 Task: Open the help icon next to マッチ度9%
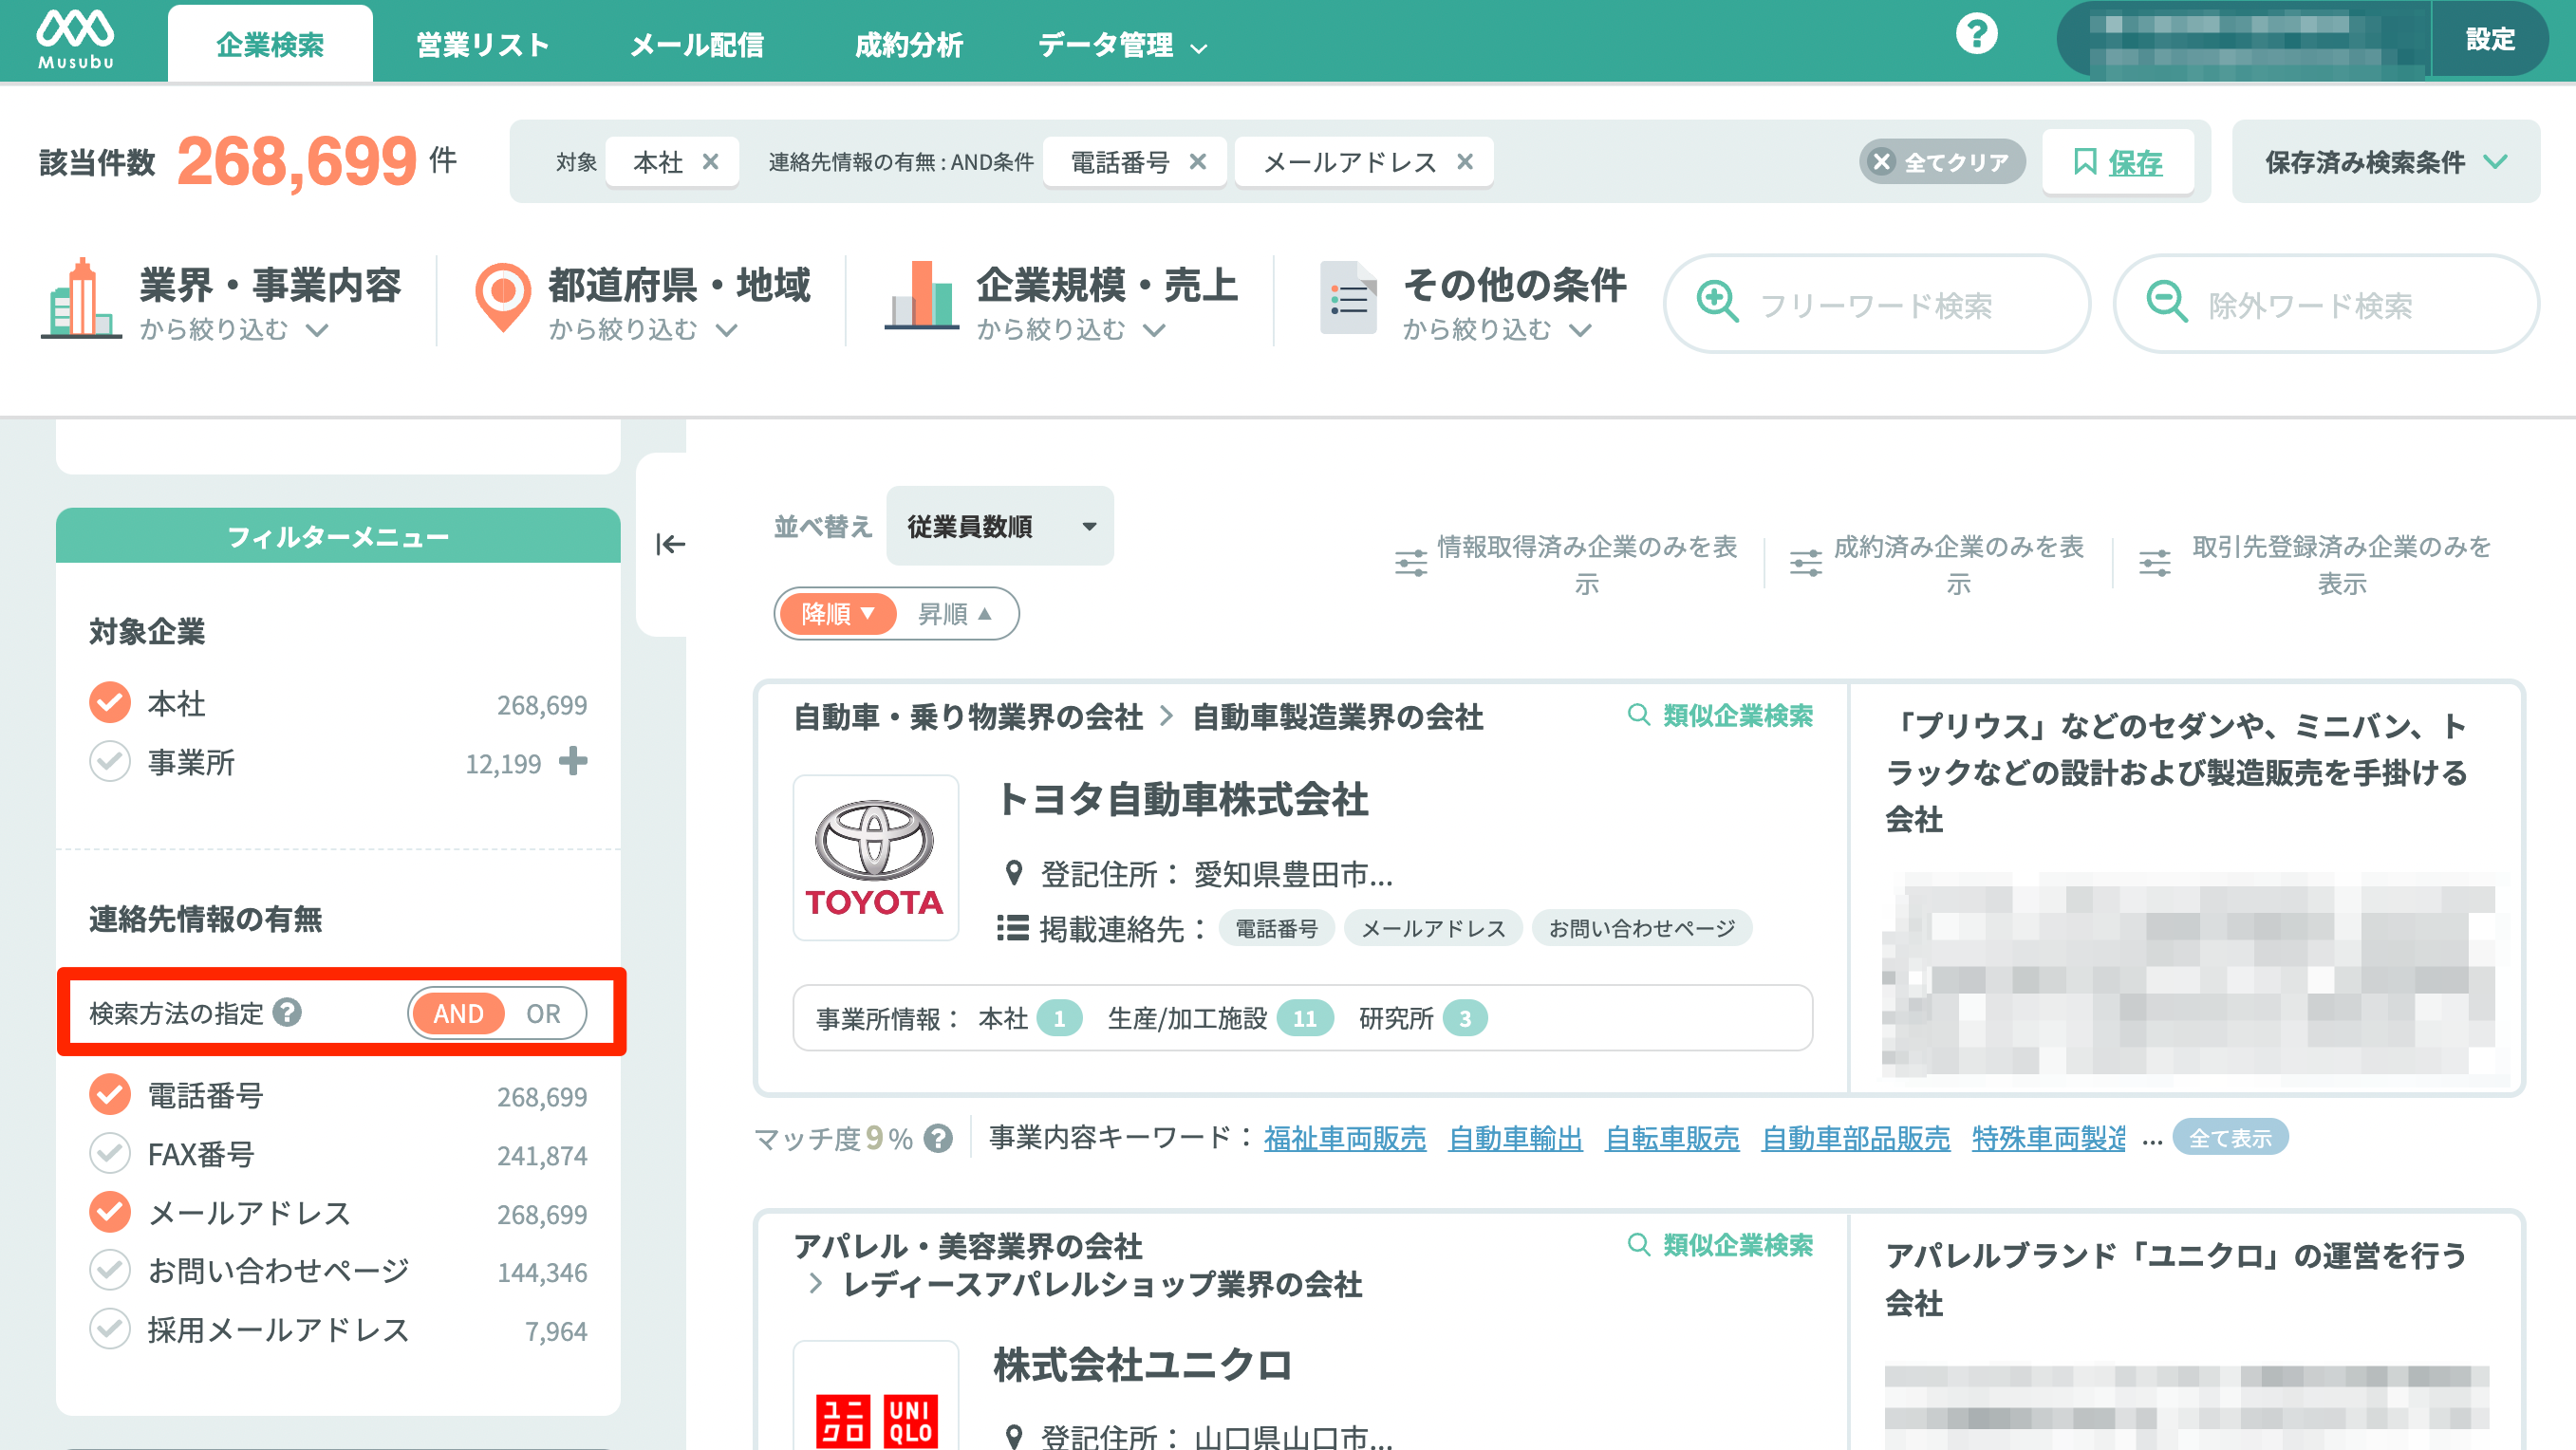937,1139
